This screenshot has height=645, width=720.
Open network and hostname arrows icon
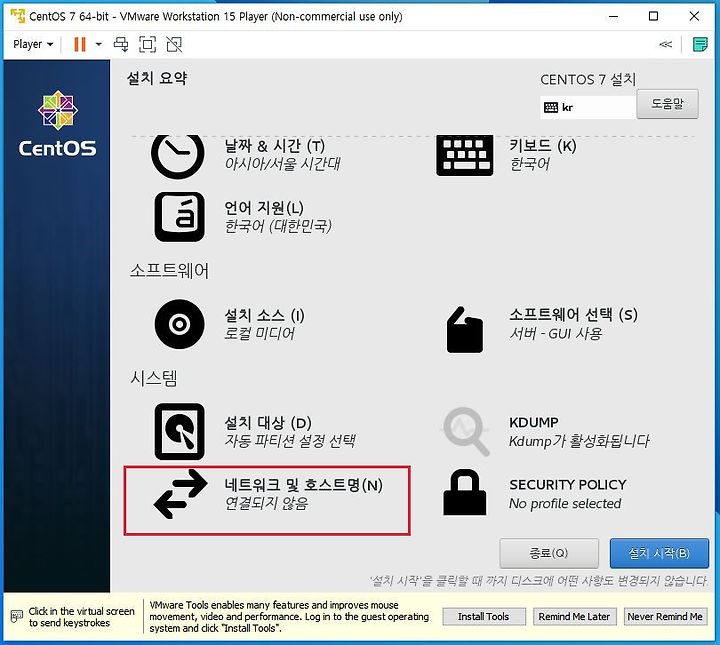coord(180,494)
